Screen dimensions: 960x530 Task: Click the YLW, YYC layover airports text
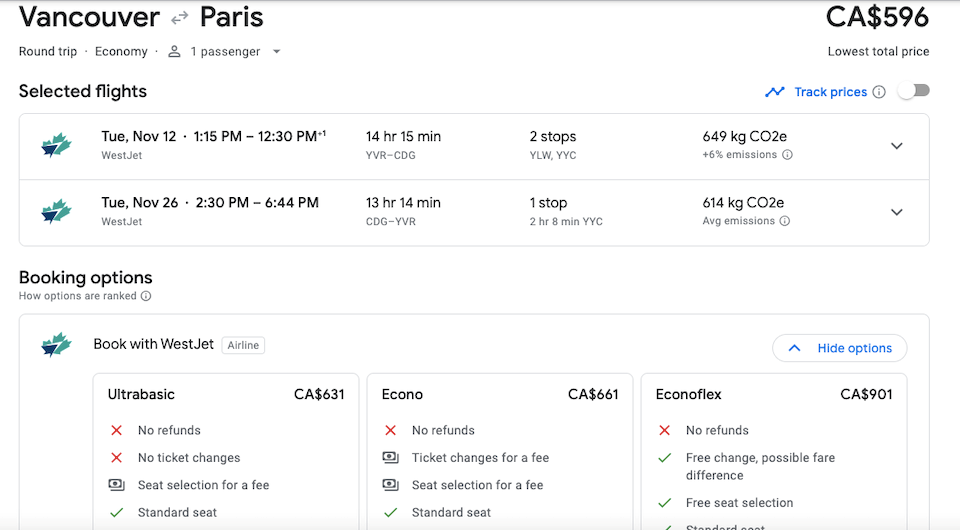(552, 155)
